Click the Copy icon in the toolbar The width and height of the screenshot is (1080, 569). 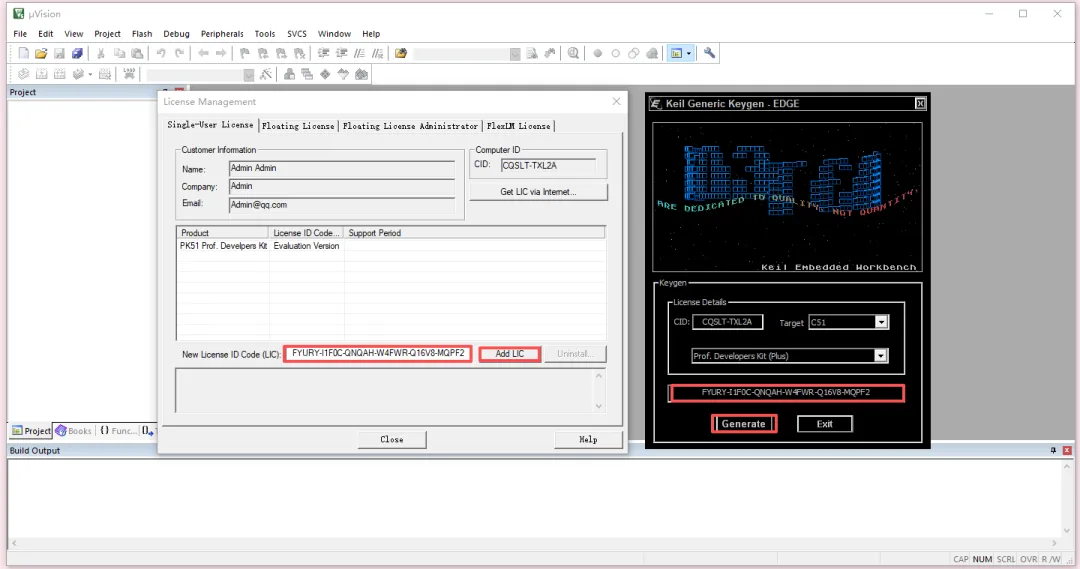[119, 53]
